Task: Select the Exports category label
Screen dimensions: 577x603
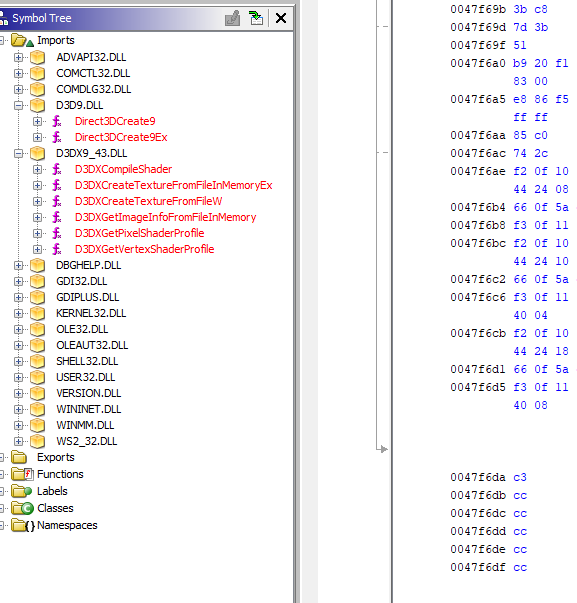Action: [56, 457]
